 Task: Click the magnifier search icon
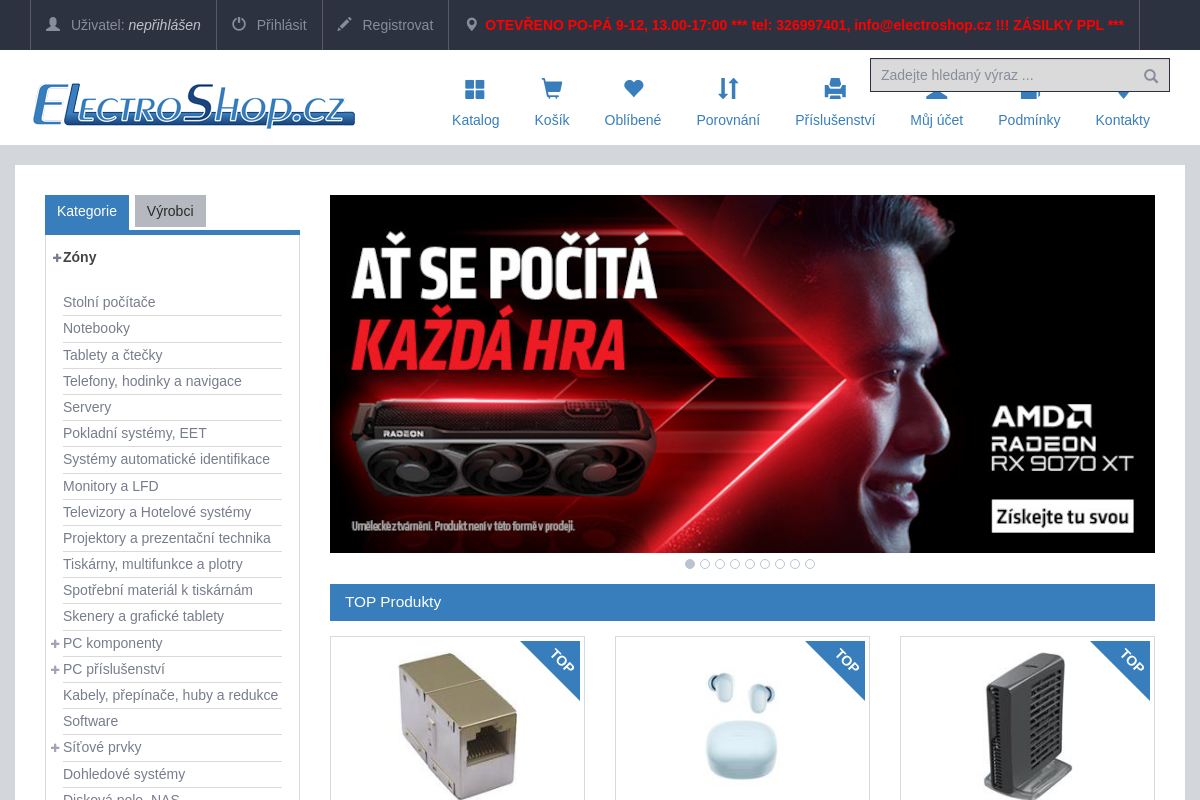click(1152, 74)
